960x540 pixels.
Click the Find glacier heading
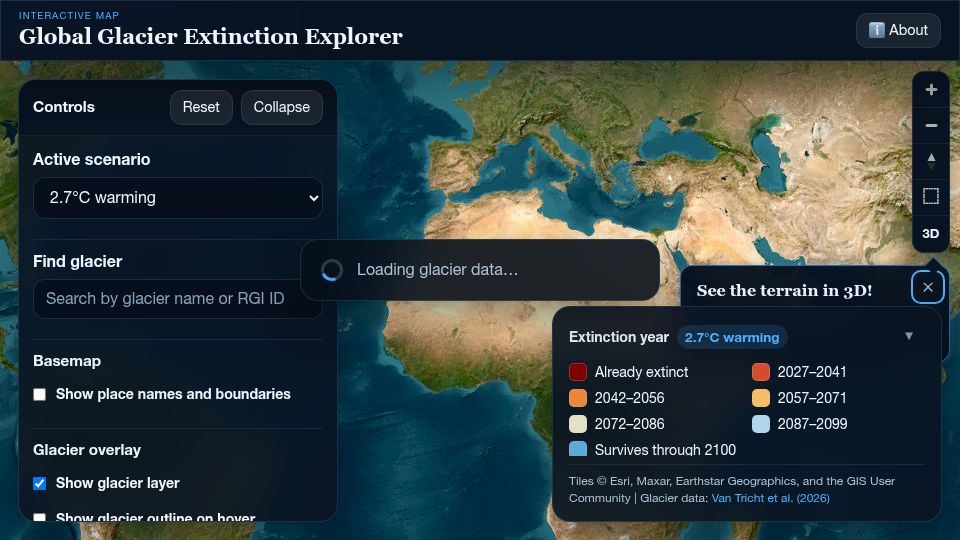[x=77, y=262]
